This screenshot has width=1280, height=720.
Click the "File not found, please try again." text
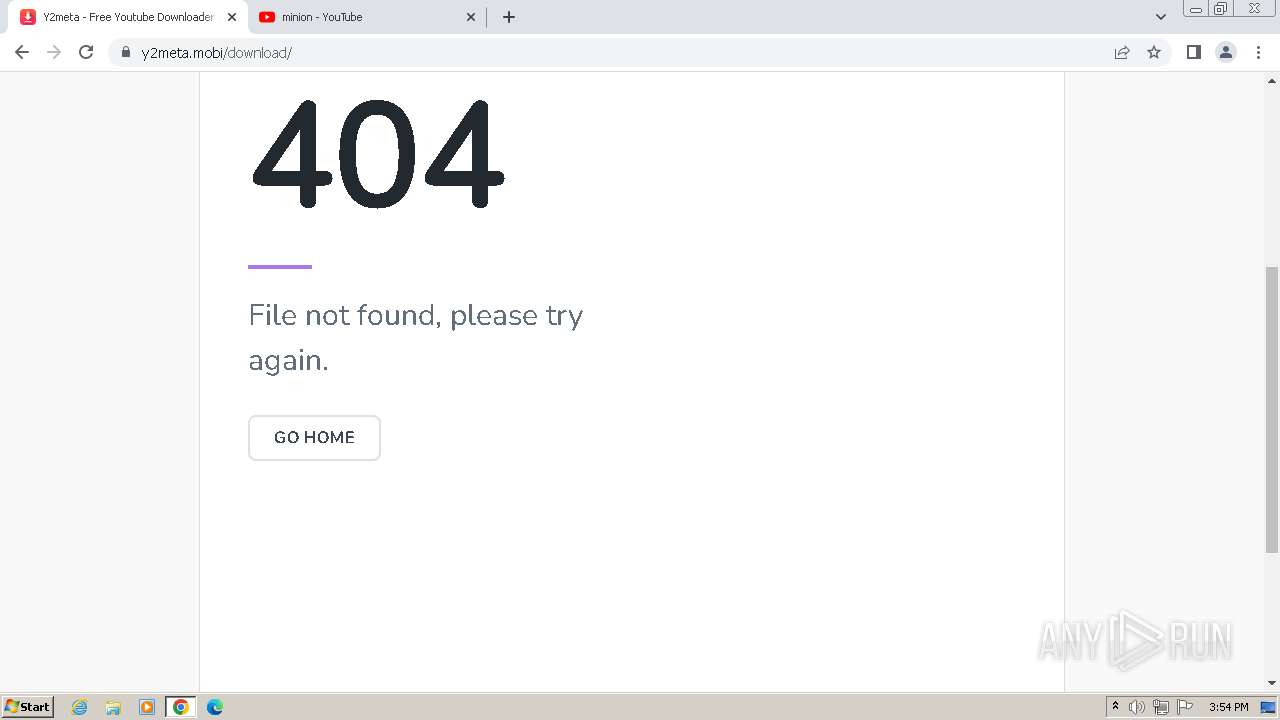click(x=416, y=338)
